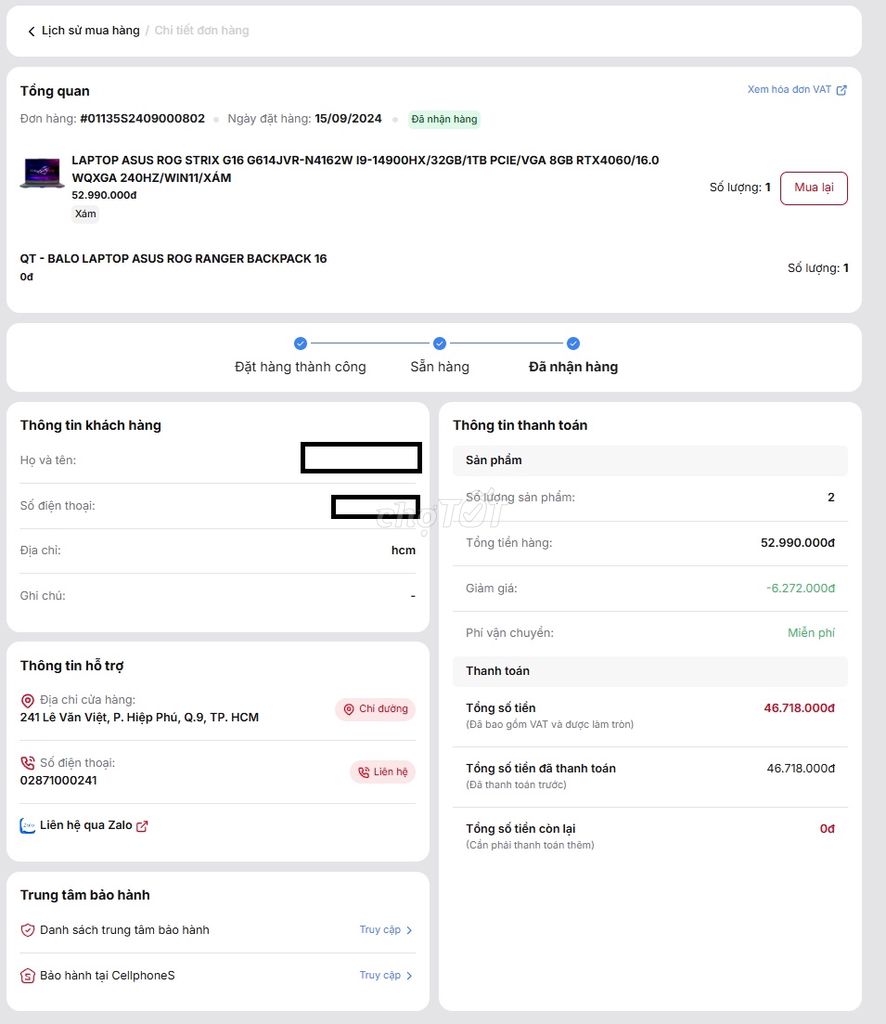Click the Miễn phí shipping value

(811, 633)
